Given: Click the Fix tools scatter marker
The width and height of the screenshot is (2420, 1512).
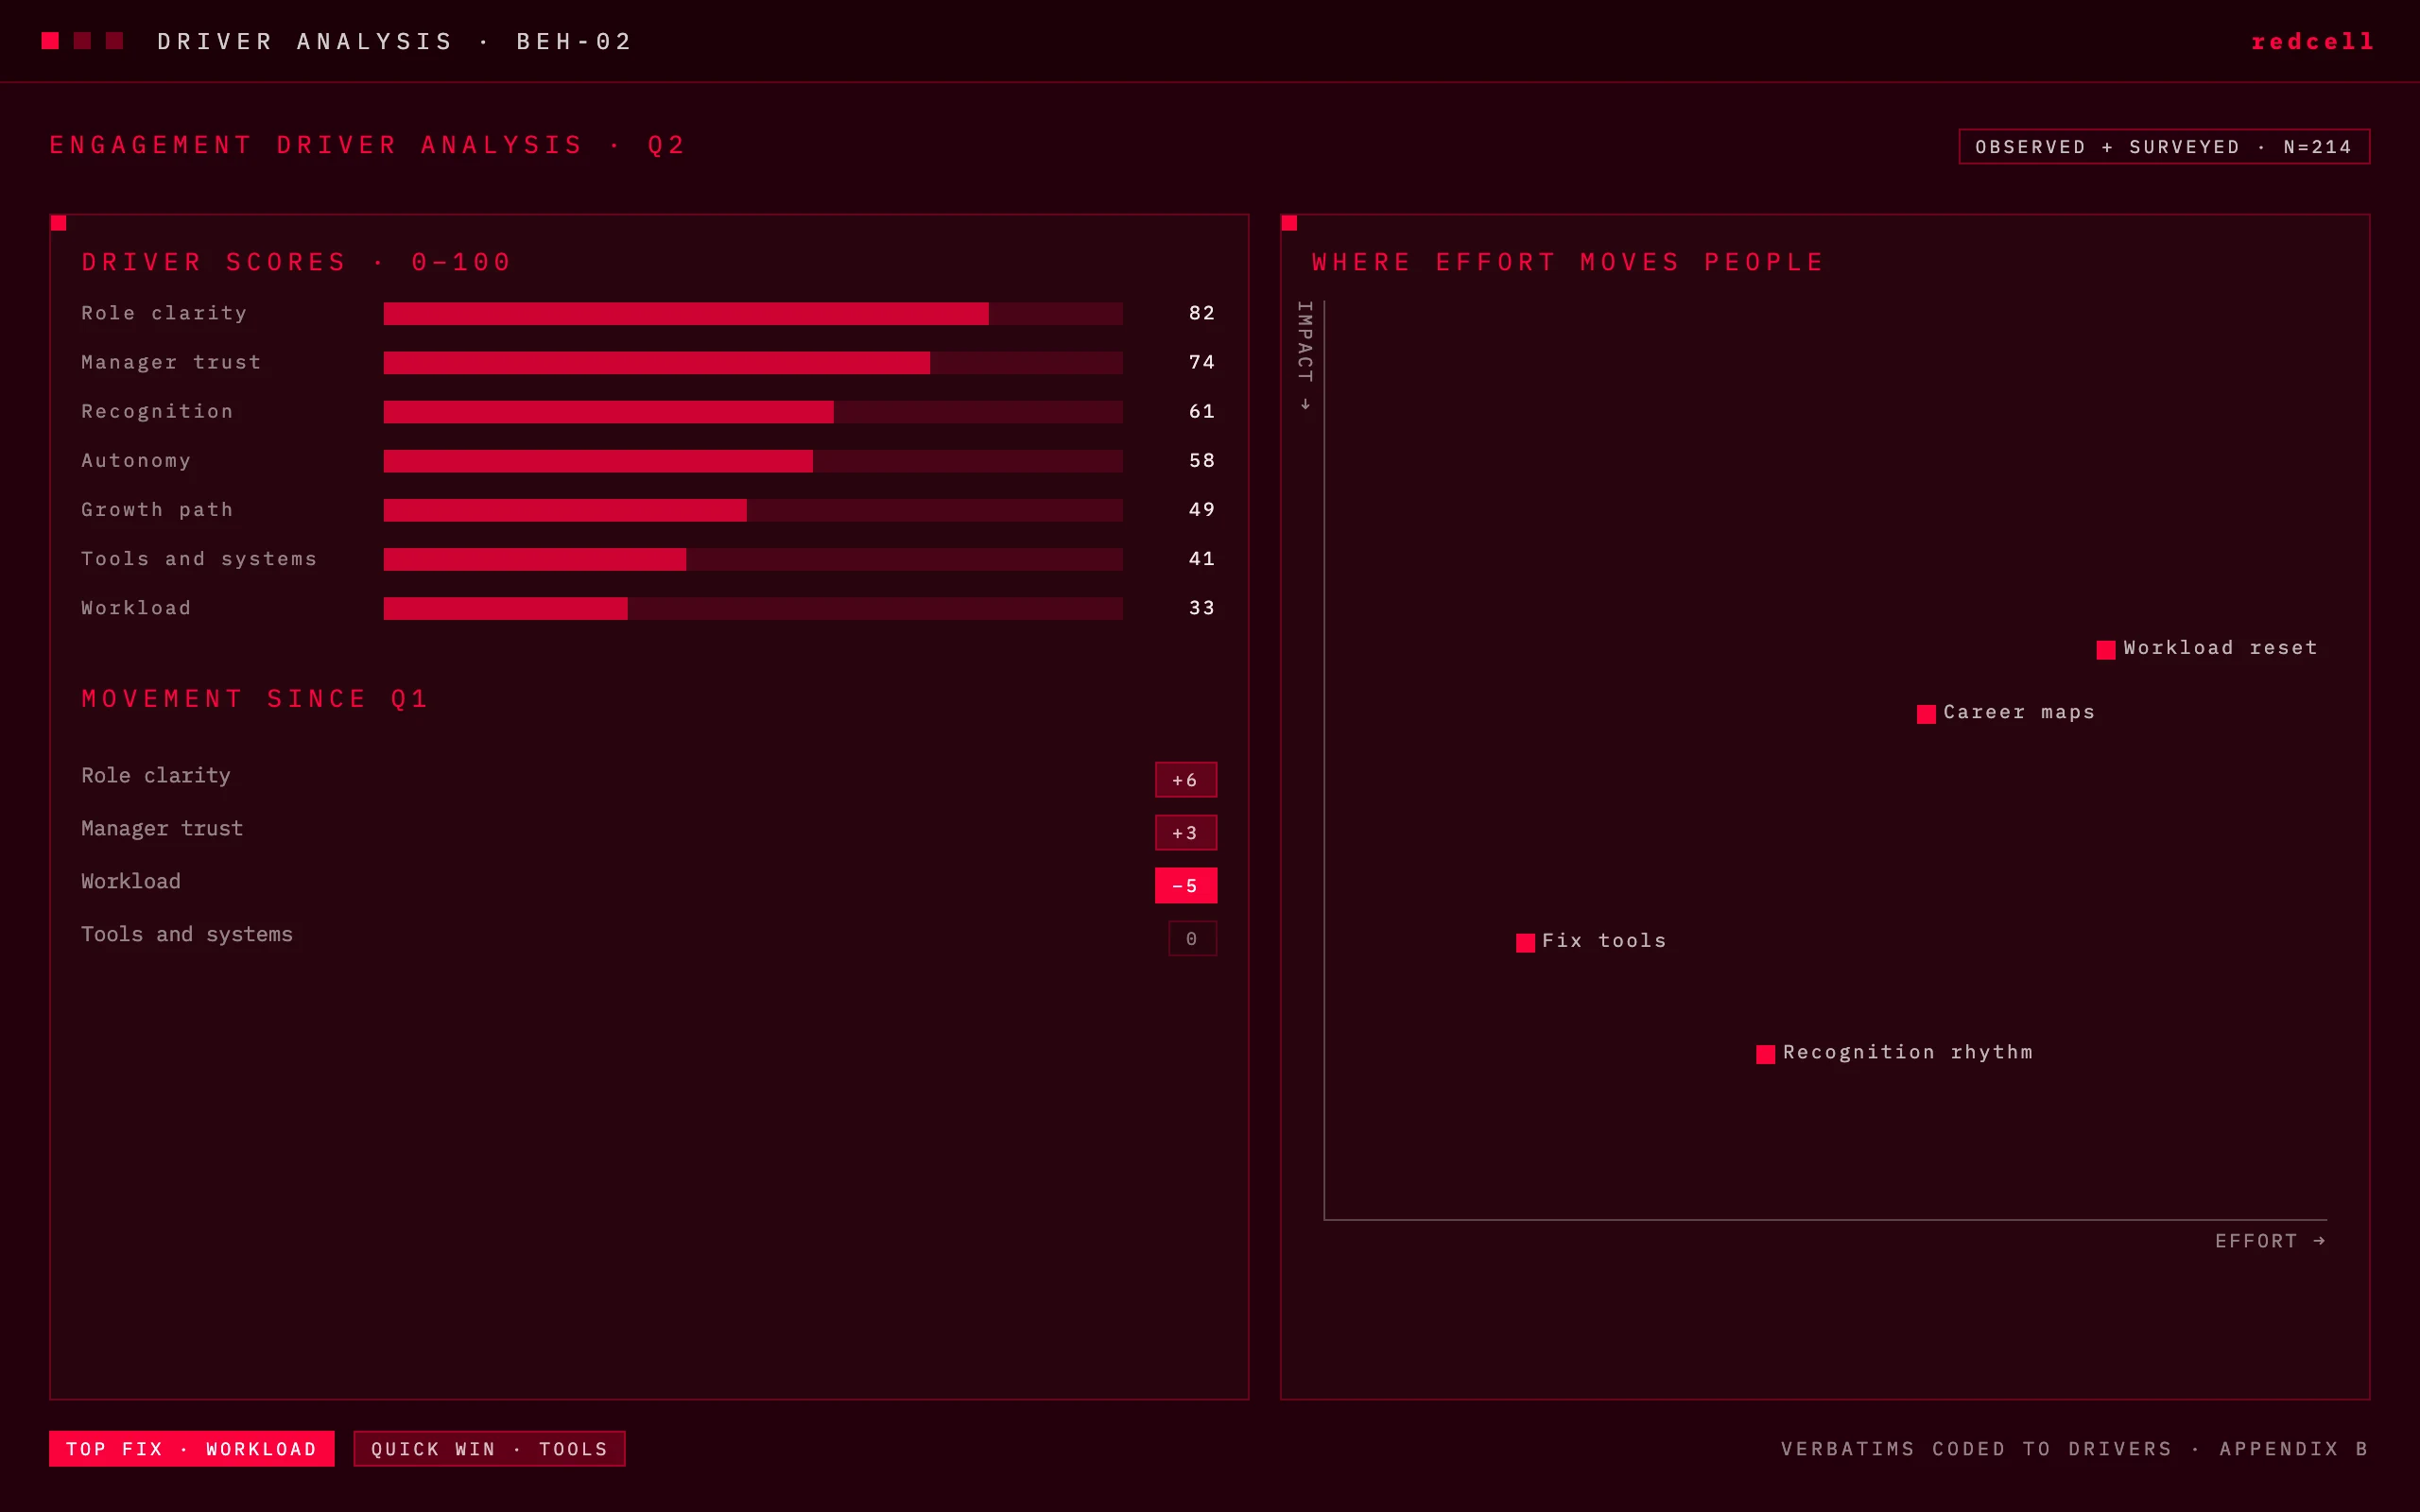Looking at the screenshot, I should click(x=1525, y=942).
